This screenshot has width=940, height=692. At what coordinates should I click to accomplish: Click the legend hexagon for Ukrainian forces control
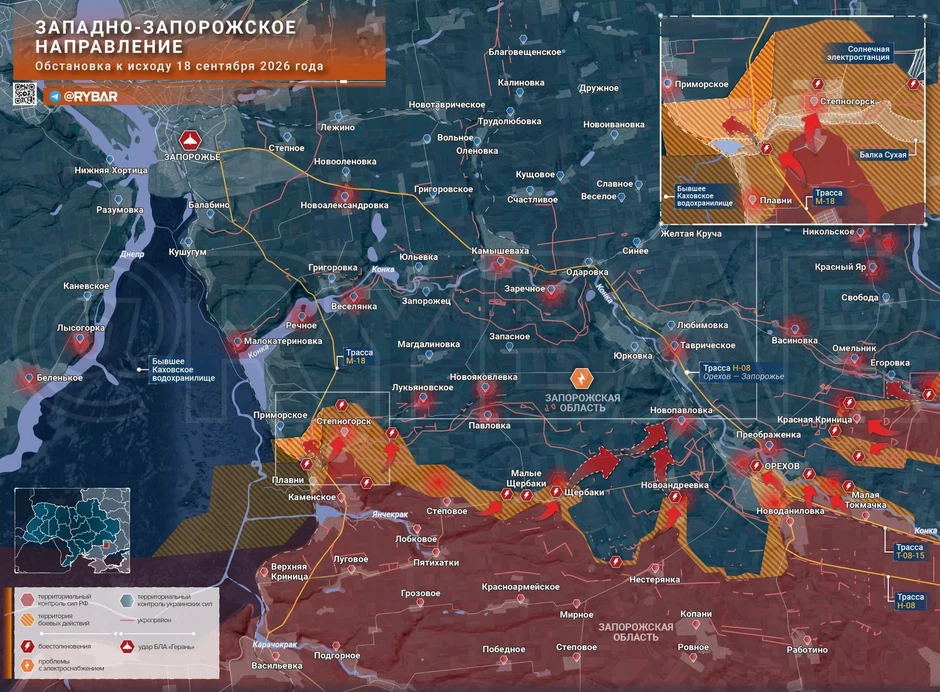coord(126,600)
